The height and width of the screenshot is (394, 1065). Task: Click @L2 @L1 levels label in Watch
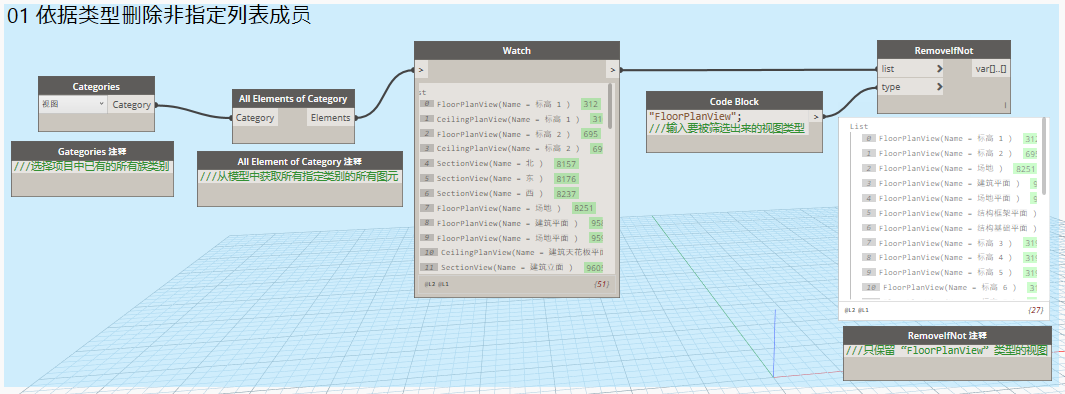pyautogui.click(x=437, y=285)
